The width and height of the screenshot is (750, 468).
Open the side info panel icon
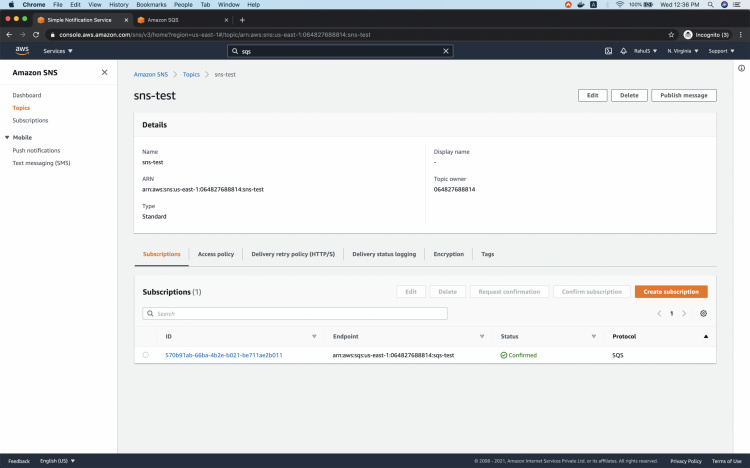(741, 68)
